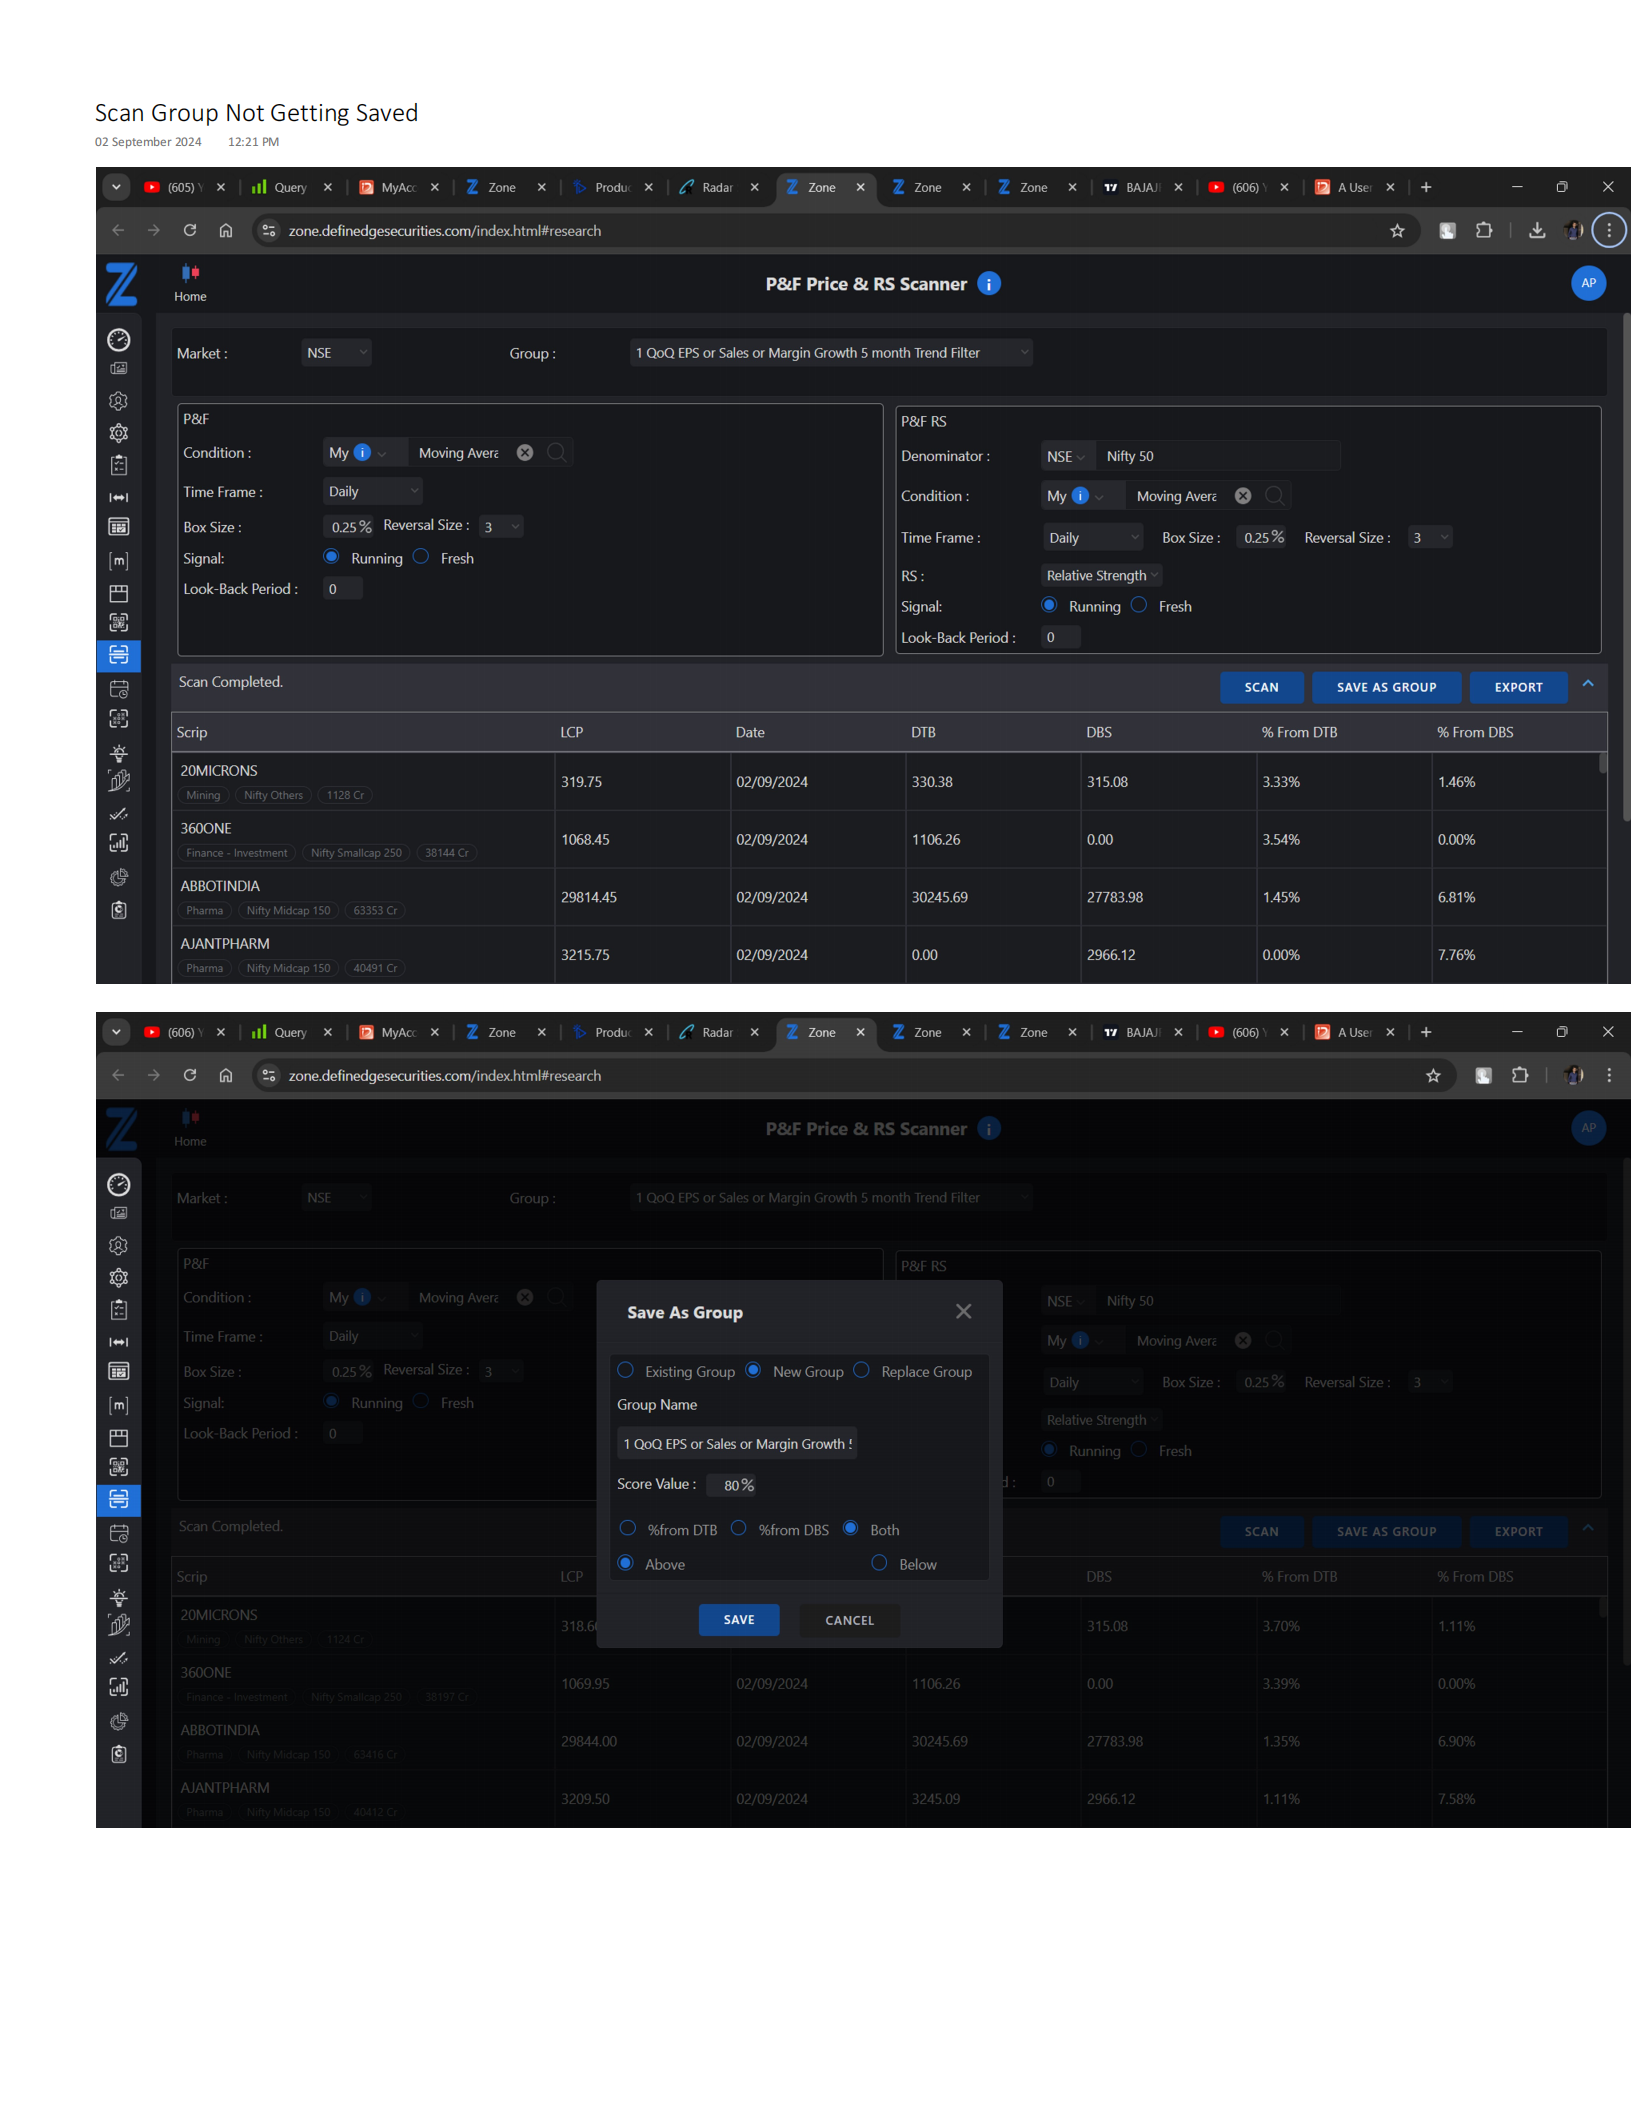Image resolution: width=1632 pixels, height=2112 pixels.
Task: Click the news/image icon in bottom screenshot sidebar
Action: (x=119, y=1213)
